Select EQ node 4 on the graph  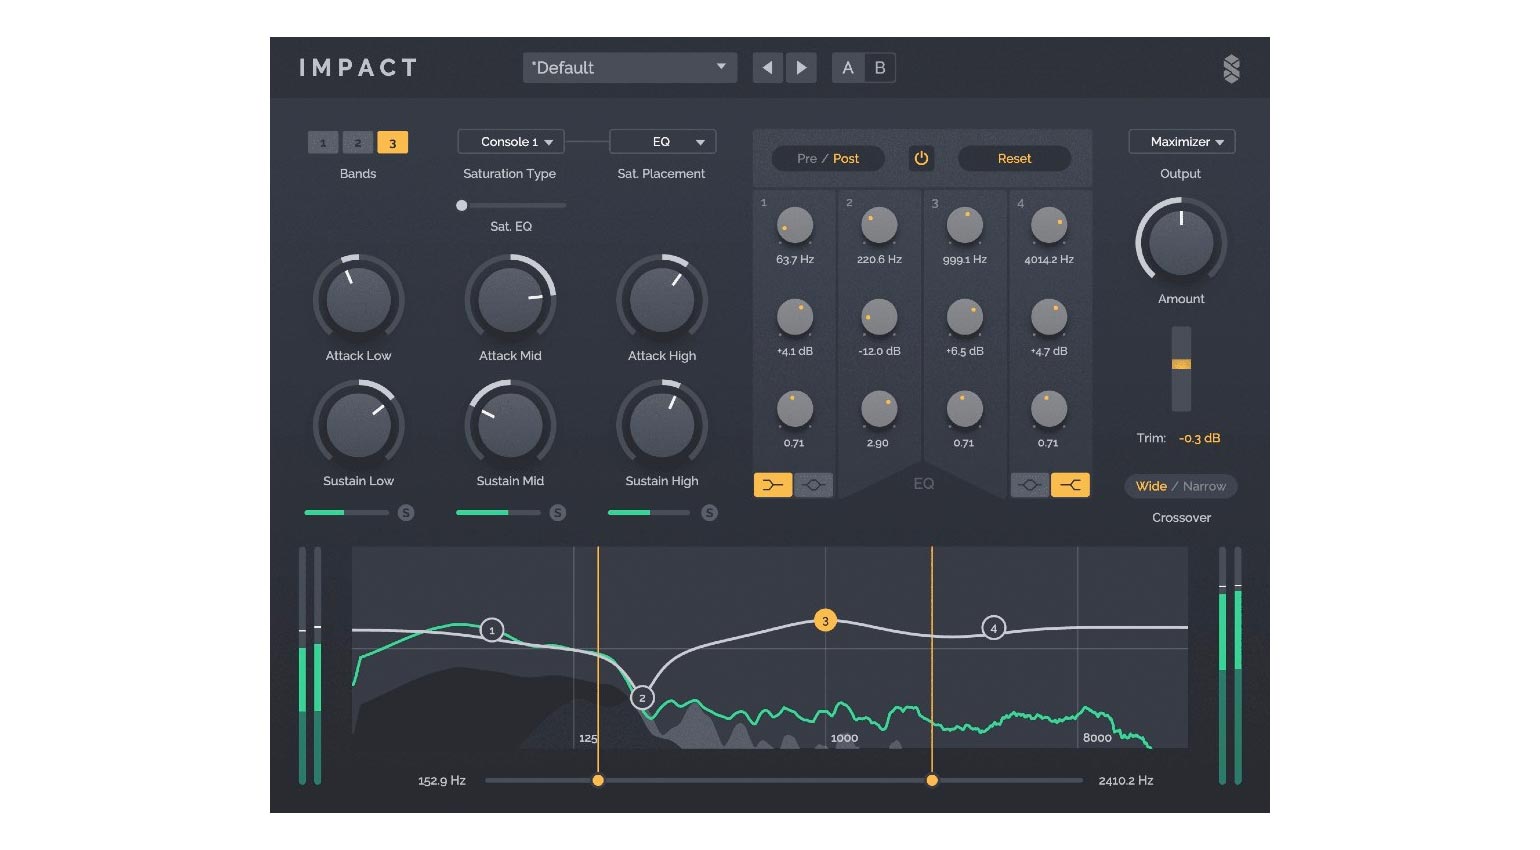(x=993, y=628)
